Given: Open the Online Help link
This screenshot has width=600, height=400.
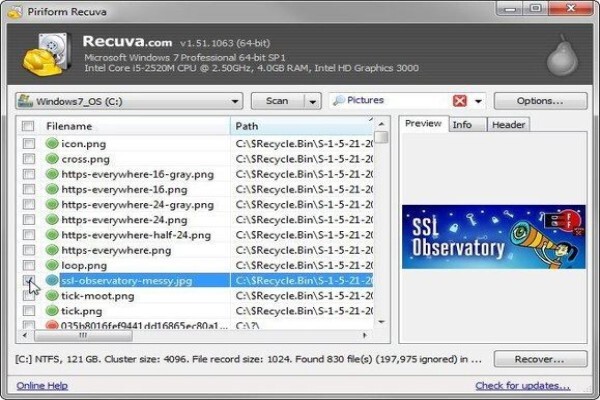Looking at the screenshot, I should click(42, 385).
